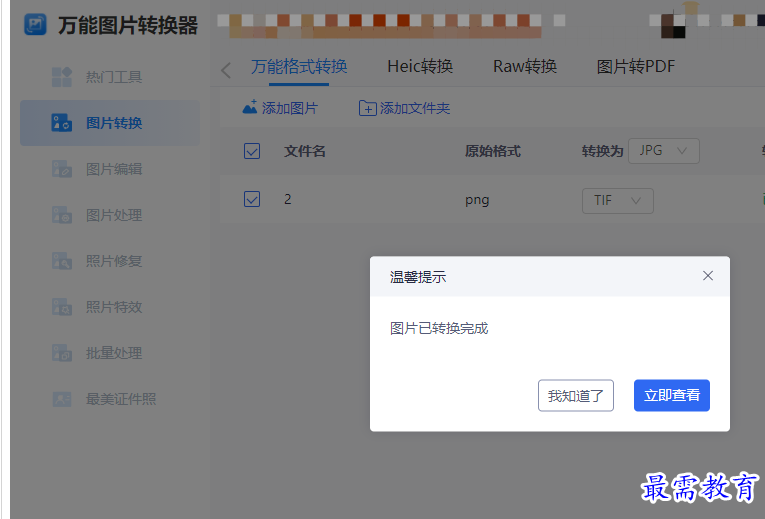Screen dimensions: 765x519
Task: Switch to the Raw转换 tab
Action: click(525, 66)
